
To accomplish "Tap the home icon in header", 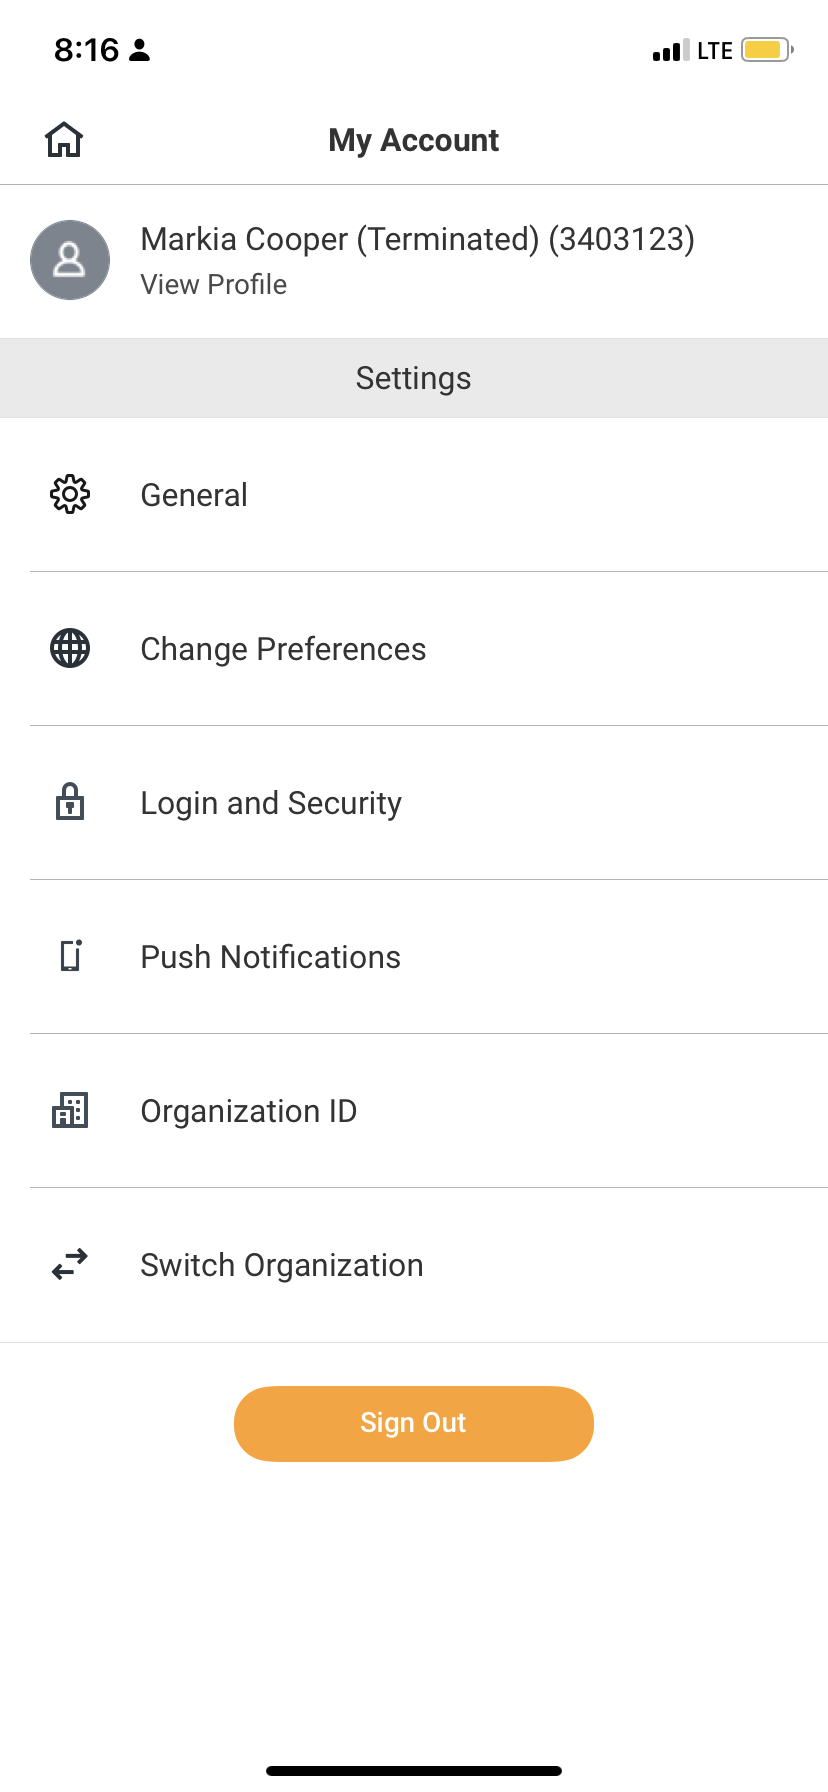I will [64, 140].
